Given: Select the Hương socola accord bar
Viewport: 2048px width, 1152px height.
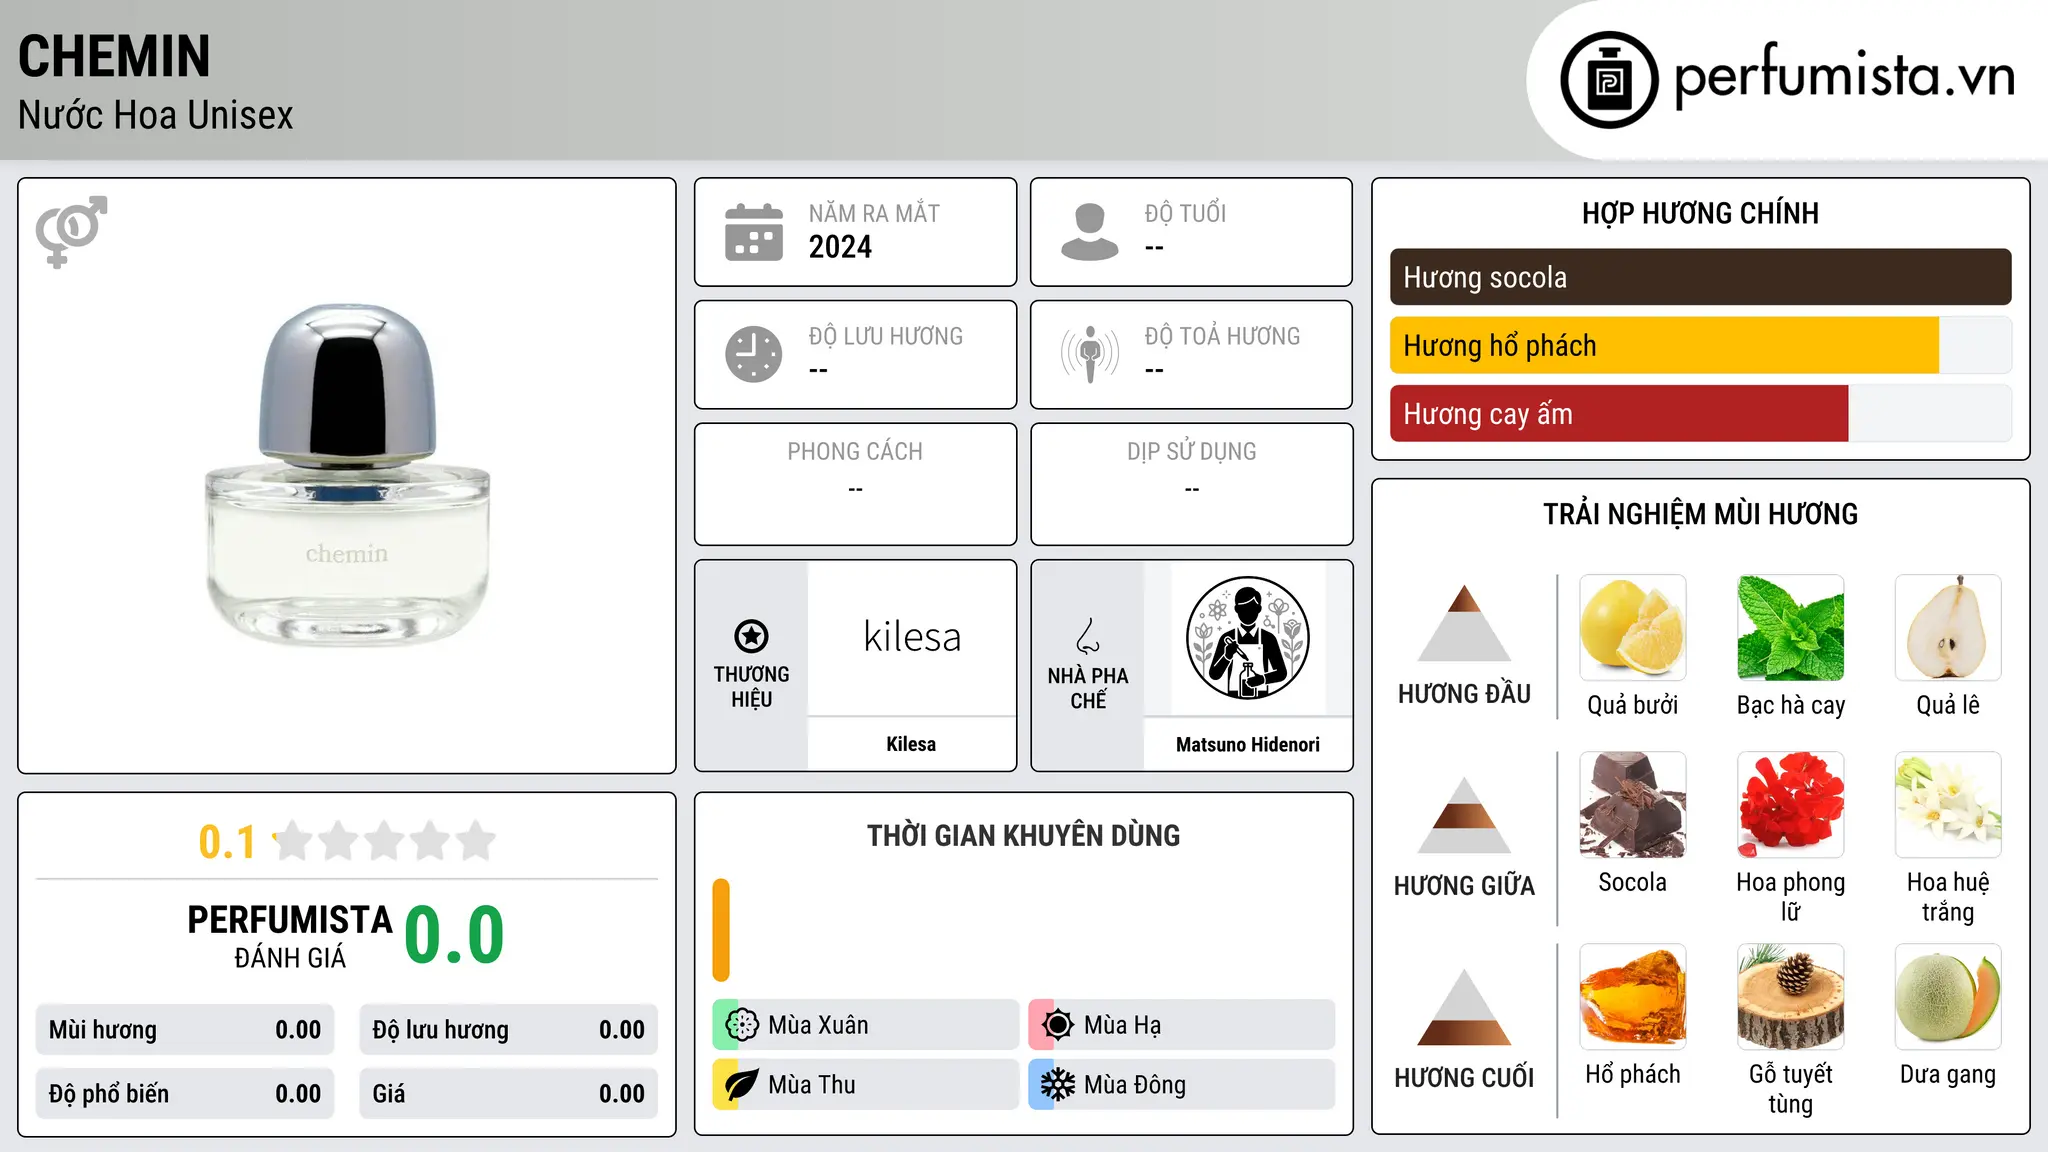Looking at the screenshot, I should [1701, 277].
